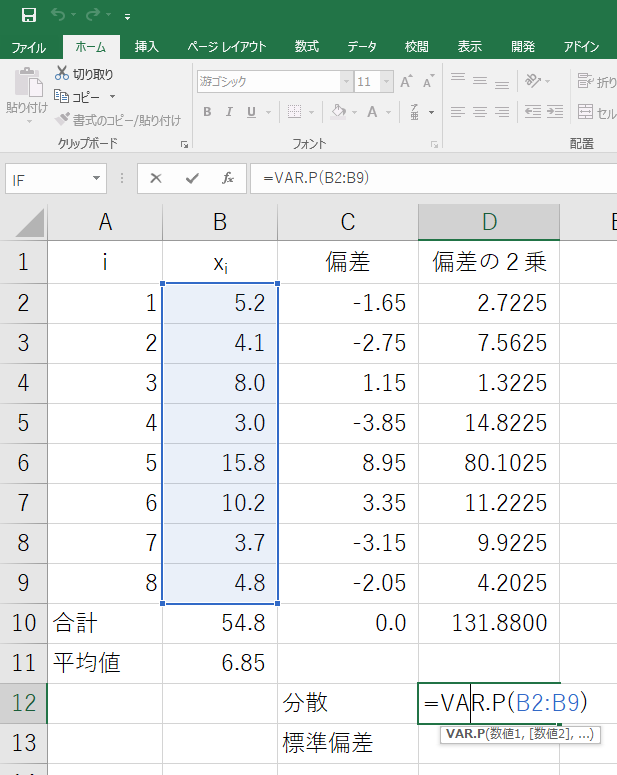Click the font size box showing 11

pos(367,82)
